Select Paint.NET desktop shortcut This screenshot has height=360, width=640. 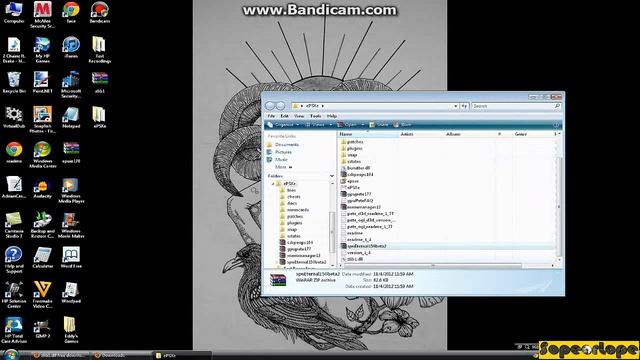click(42, 82)
